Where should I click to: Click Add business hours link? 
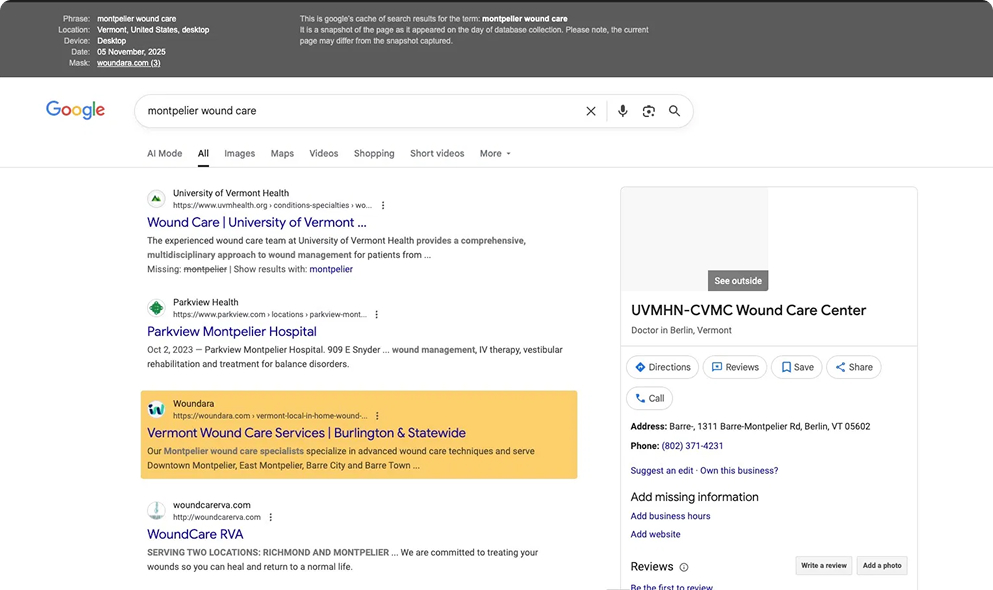click(670, 516)
